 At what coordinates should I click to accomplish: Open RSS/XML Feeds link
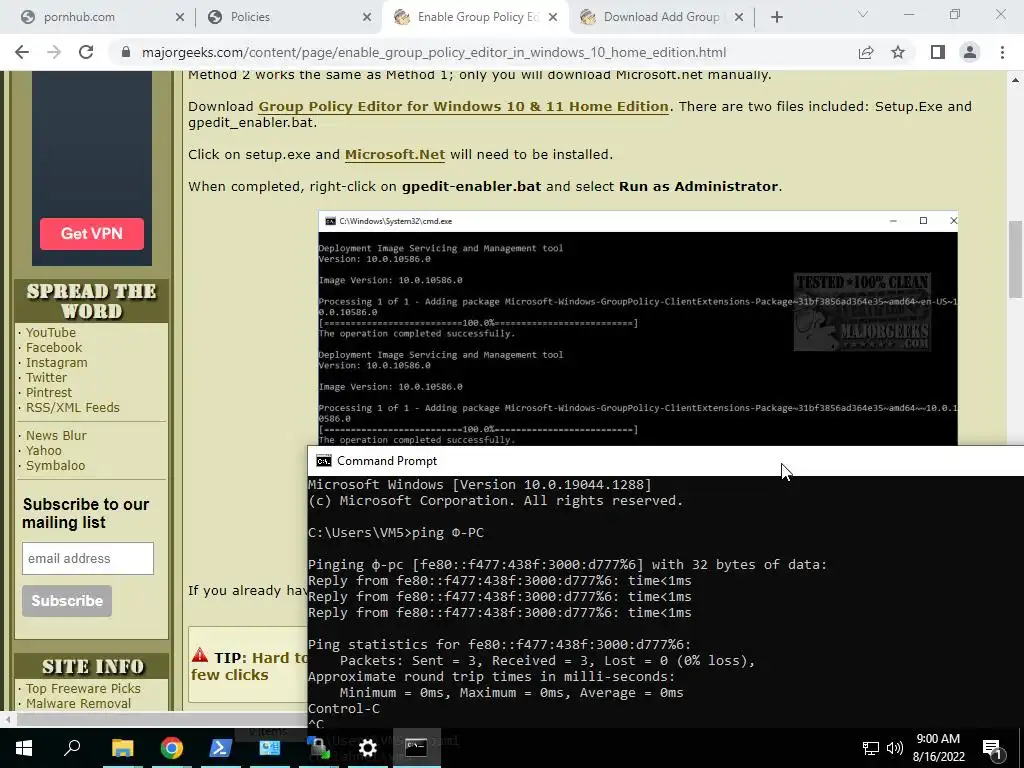72,408
